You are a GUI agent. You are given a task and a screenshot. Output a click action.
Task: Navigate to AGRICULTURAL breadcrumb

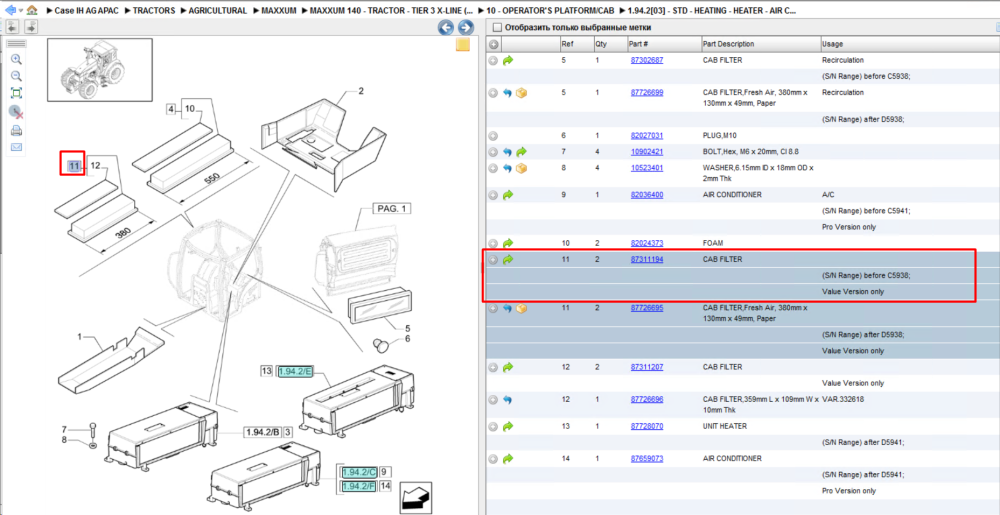point(217,11)
